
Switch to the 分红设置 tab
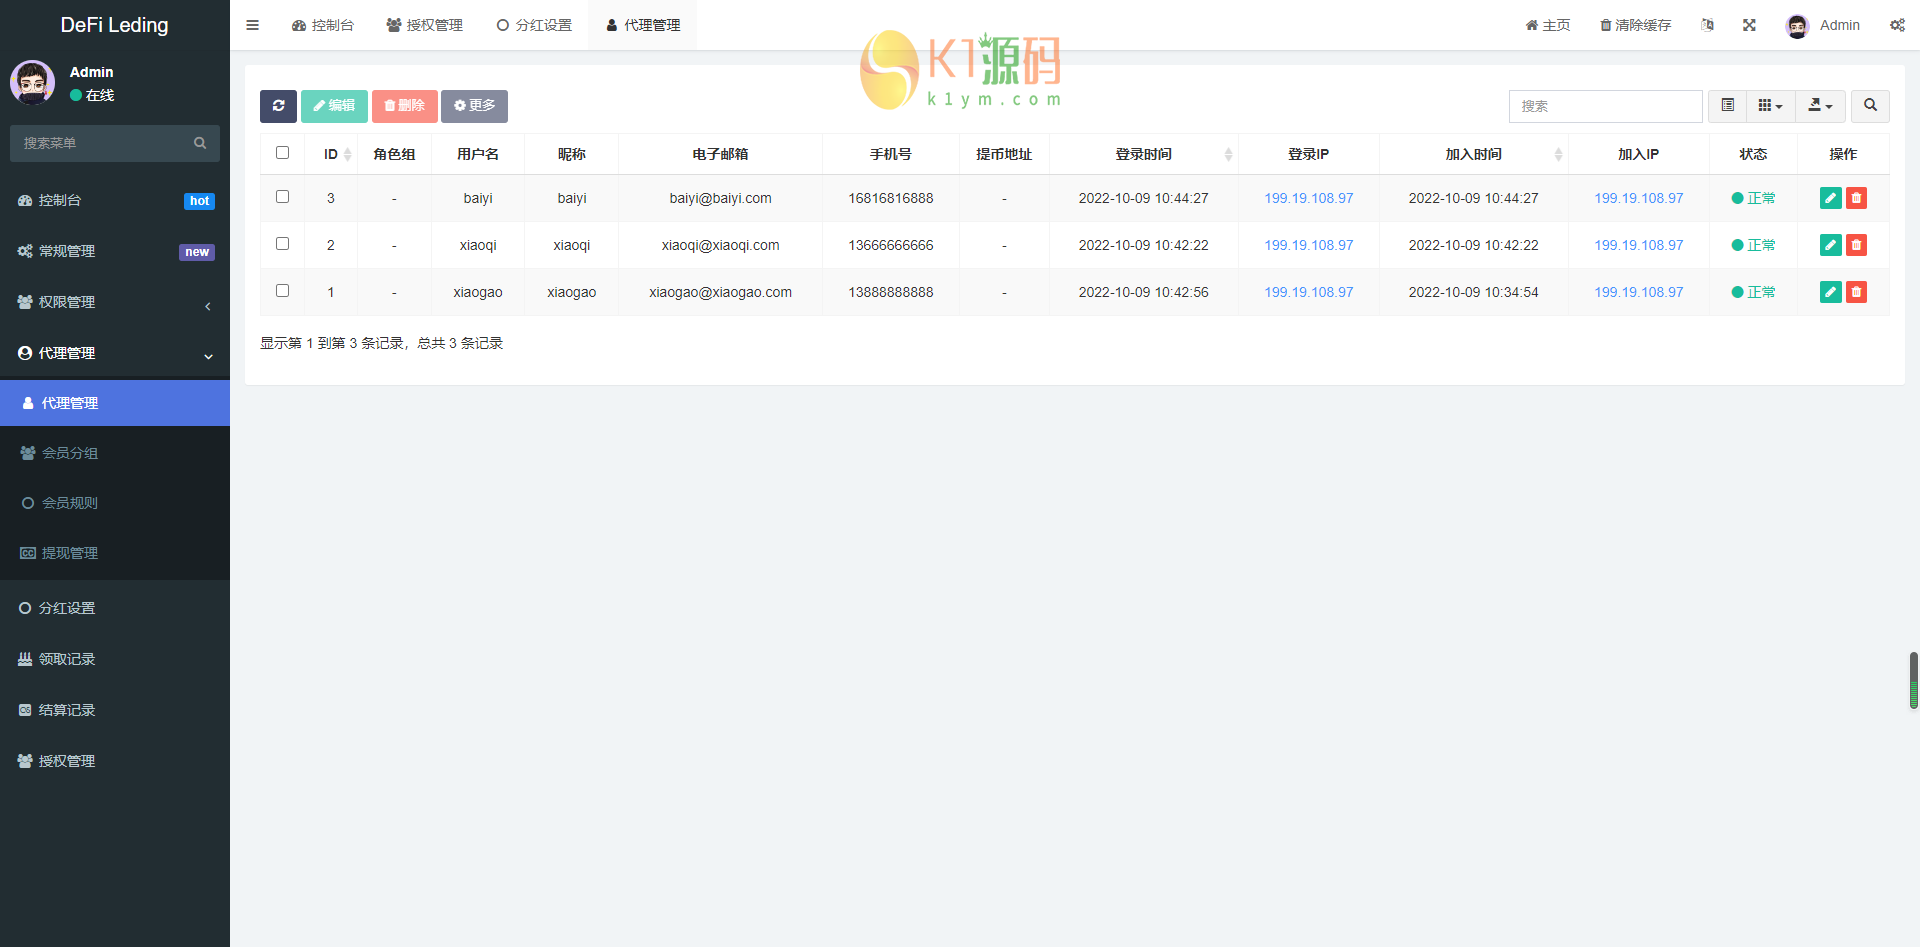tap(534, 25)
